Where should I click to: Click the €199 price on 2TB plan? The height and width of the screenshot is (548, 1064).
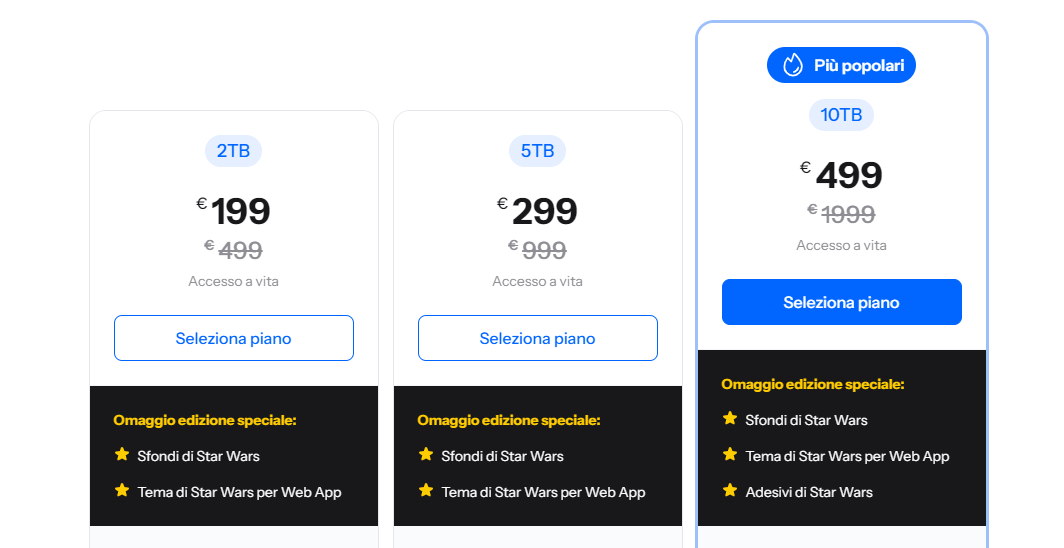pyautogui.click(x=238, y=211)
